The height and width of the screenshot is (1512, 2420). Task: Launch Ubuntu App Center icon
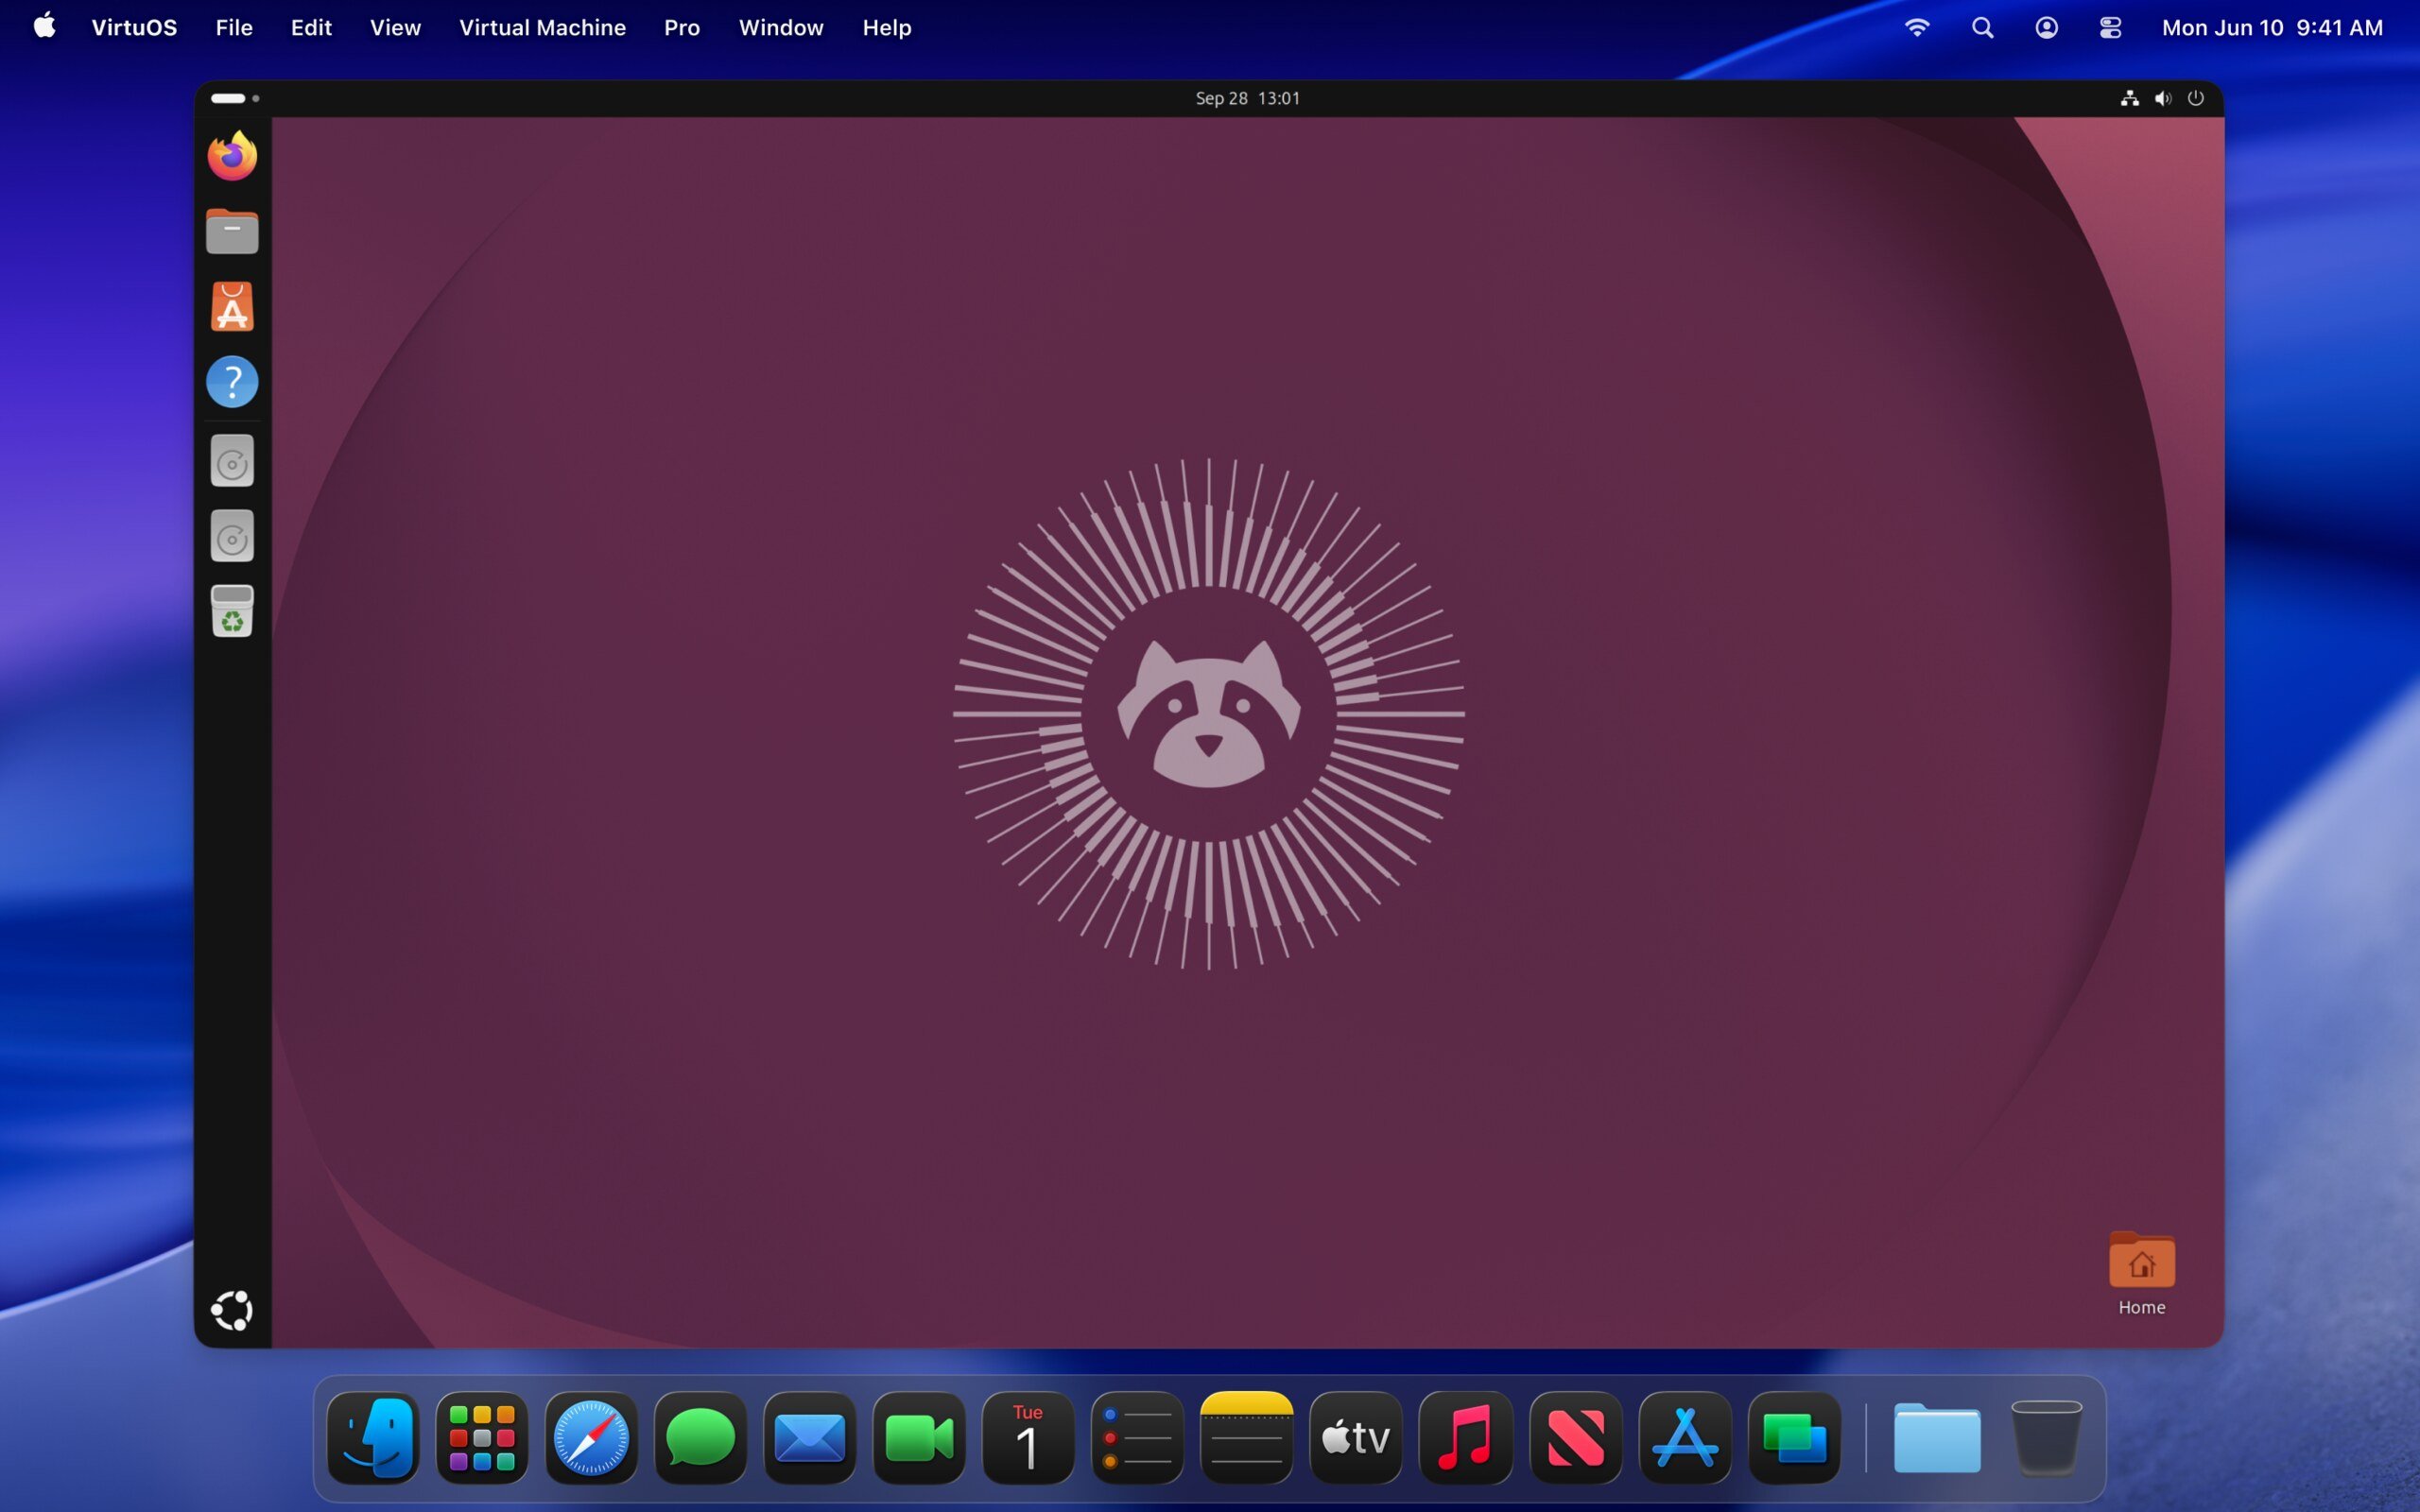click(232, 306)
